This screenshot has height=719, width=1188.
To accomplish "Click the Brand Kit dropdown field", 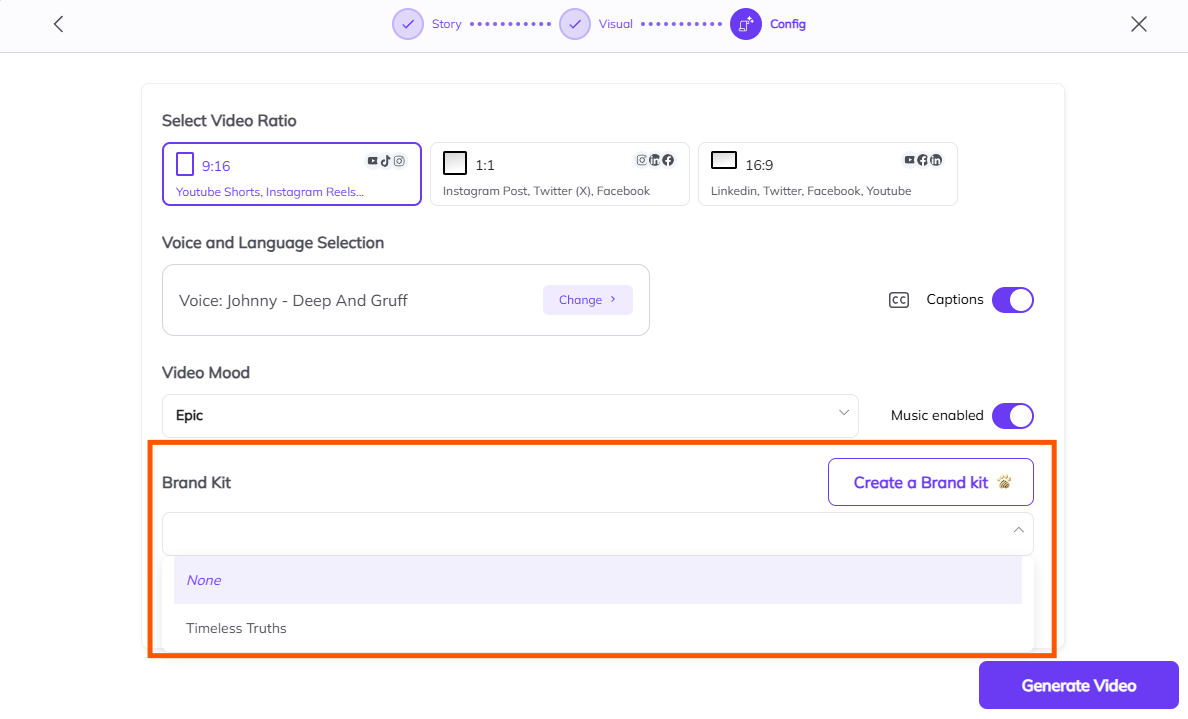I will [597, 534].
